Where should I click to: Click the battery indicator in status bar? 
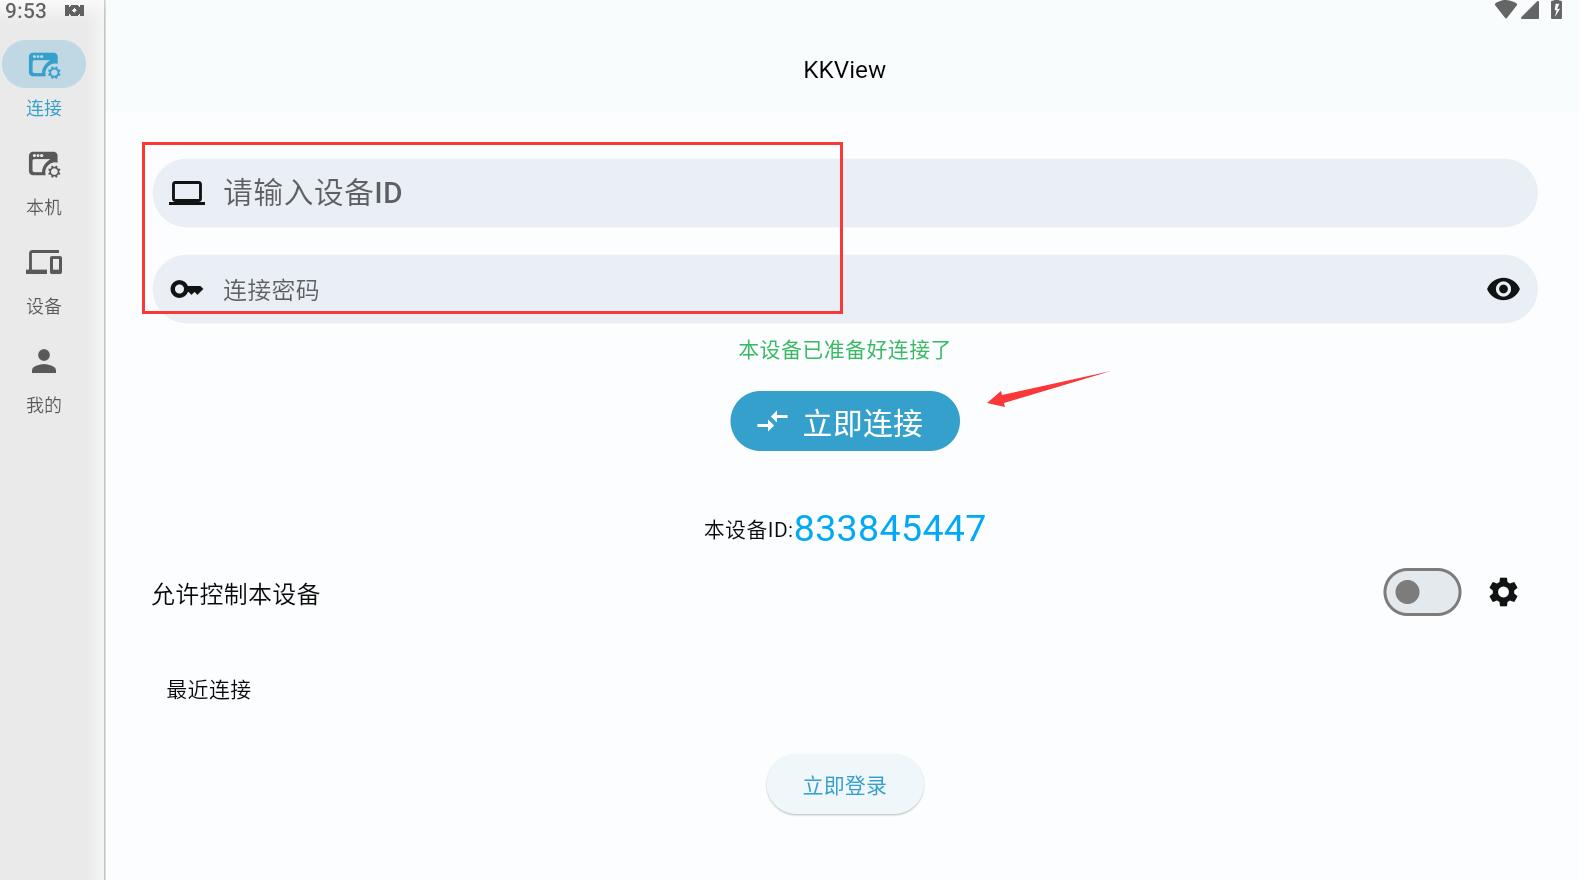(x=1557, y=10)
